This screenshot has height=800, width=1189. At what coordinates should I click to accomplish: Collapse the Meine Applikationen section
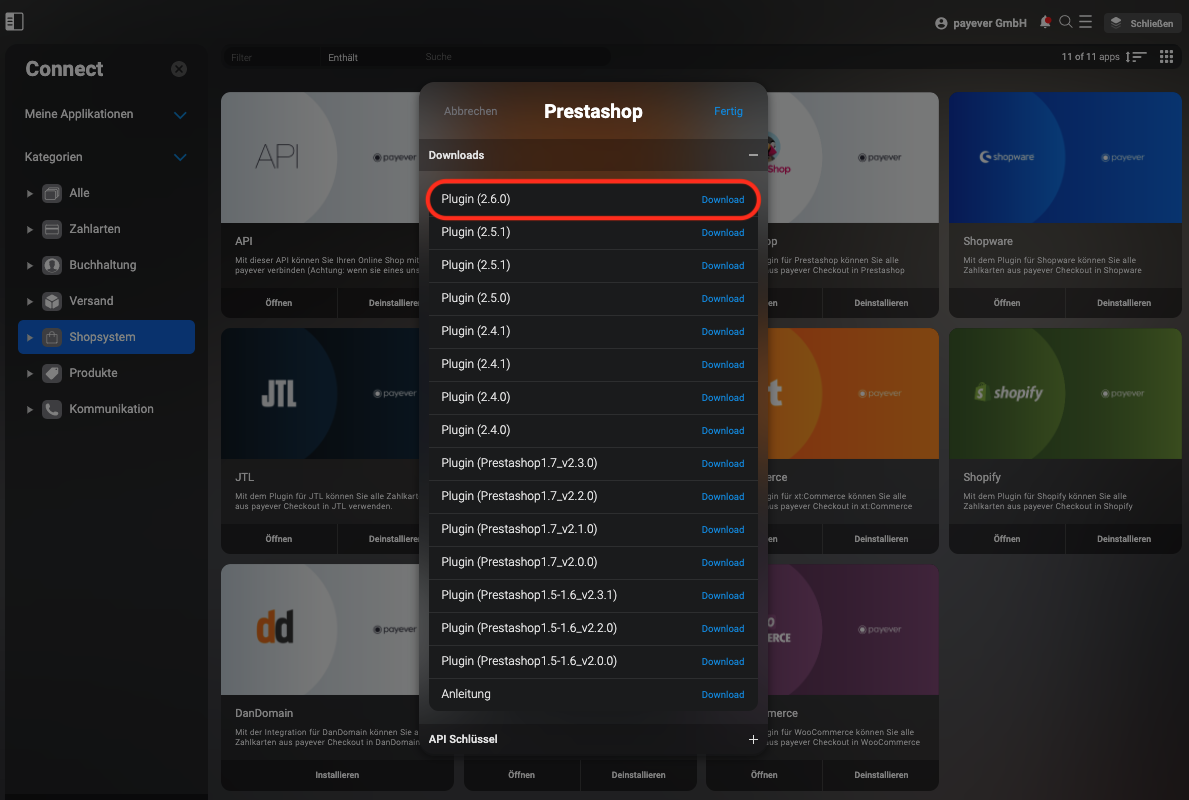pyautogui.click(x=180, y=115)
